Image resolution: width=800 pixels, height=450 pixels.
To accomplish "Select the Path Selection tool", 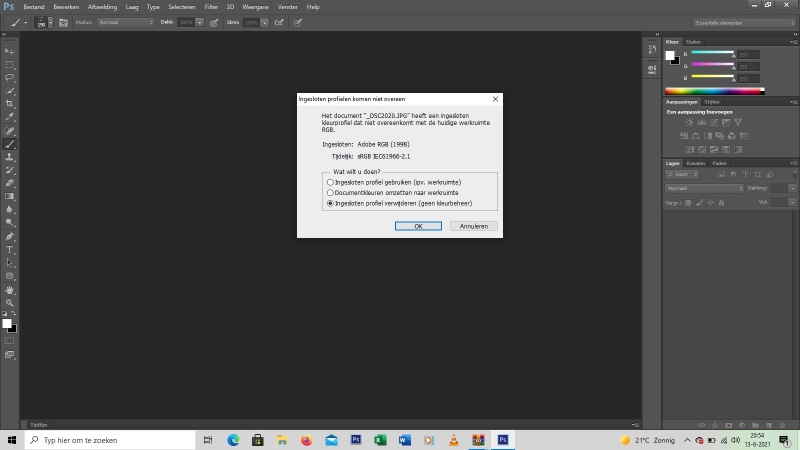I will pyautogui.click(x=10, y=263).
